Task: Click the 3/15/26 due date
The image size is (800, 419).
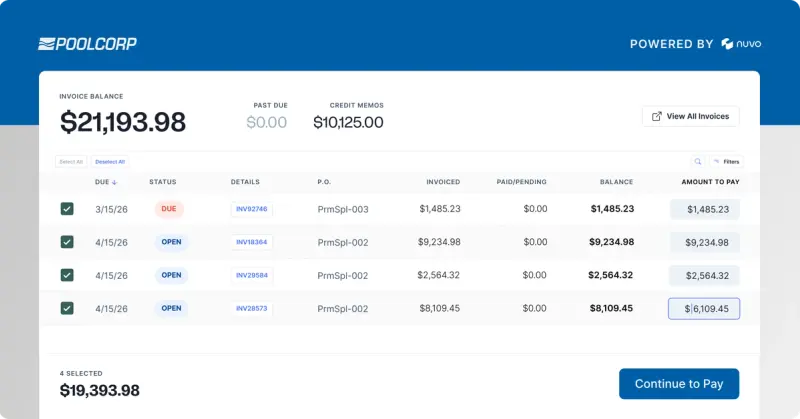Action: 111,209
